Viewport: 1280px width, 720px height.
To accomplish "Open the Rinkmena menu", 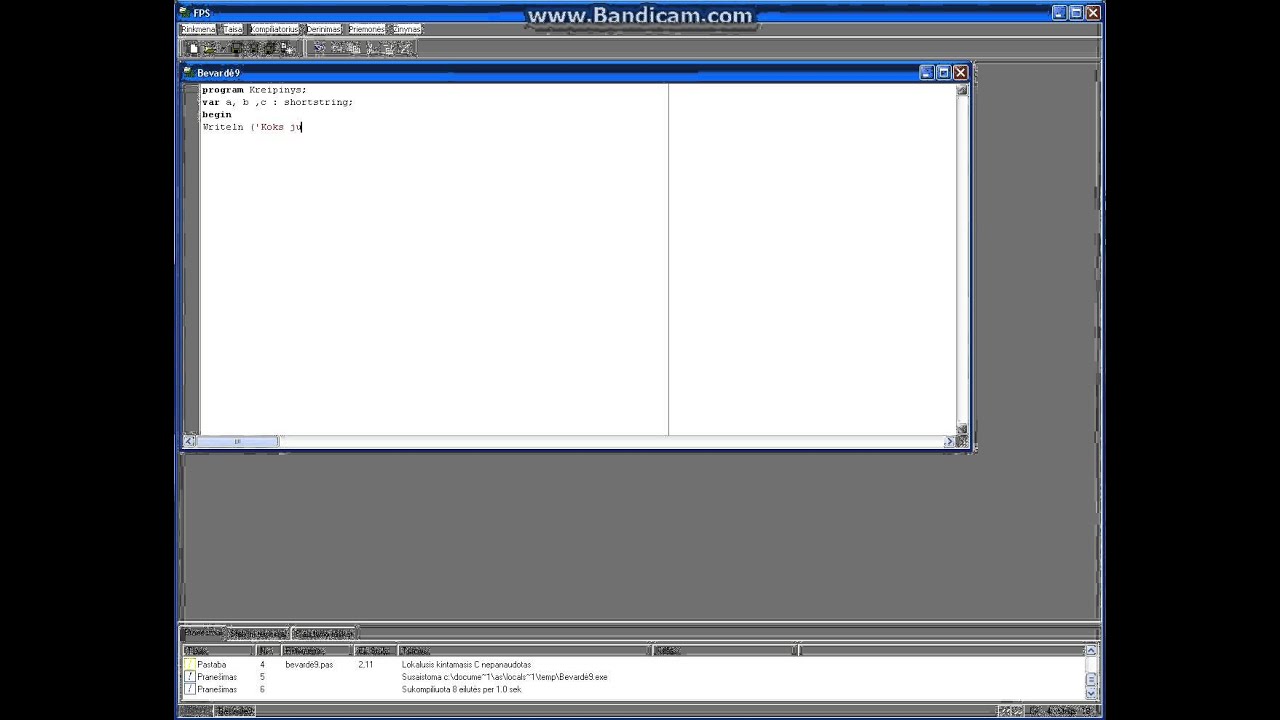I will pyautogui.click(x=198, y=30).
